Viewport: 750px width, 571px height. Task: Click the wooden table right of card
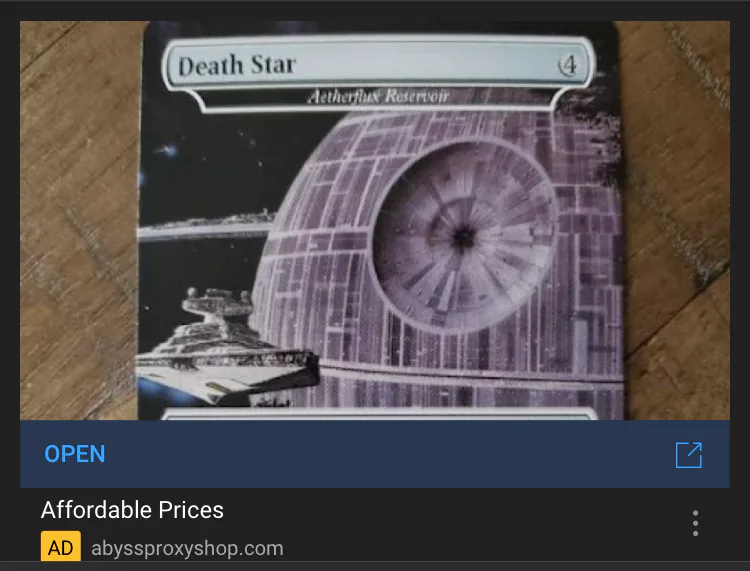[677, 220]
